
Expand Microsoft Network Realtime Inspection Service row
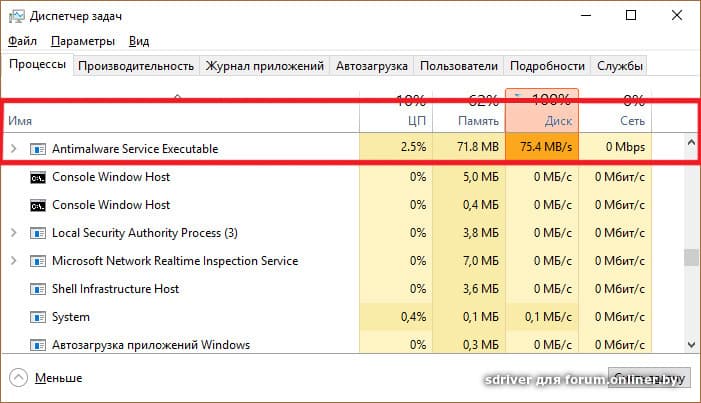coord(13,261)
